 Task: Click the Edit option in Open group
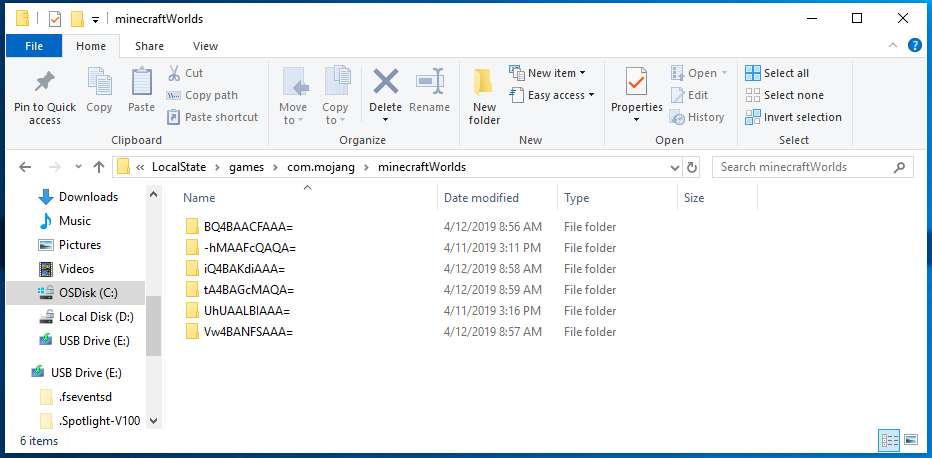(689, 95)
